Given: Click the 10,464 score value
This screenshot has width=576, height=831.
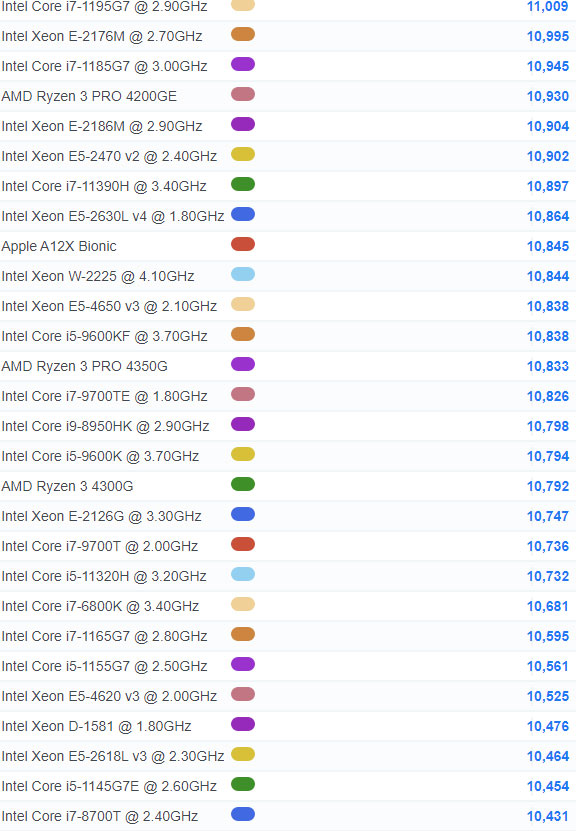Looking at the screenshot, I should tap(548, 756).
